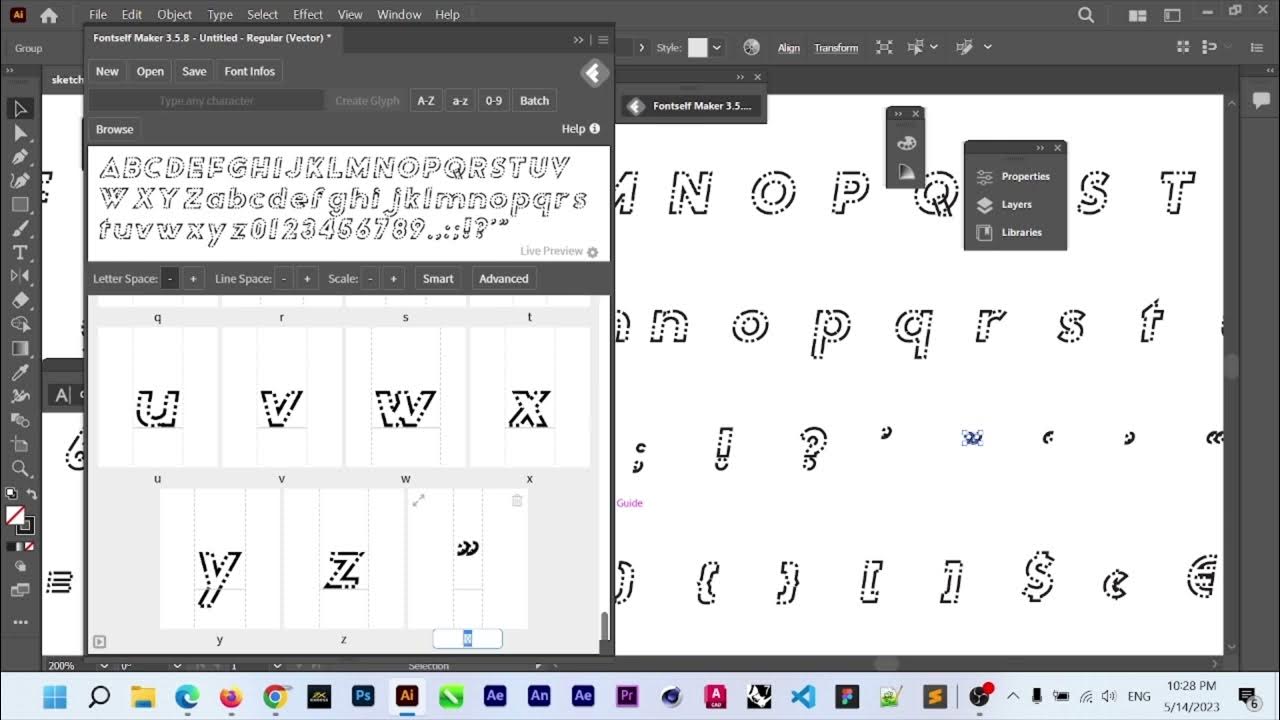Open the Style dropdown arrow
1280x720 pixels.
pyautogui.click(x=717, y=47)
